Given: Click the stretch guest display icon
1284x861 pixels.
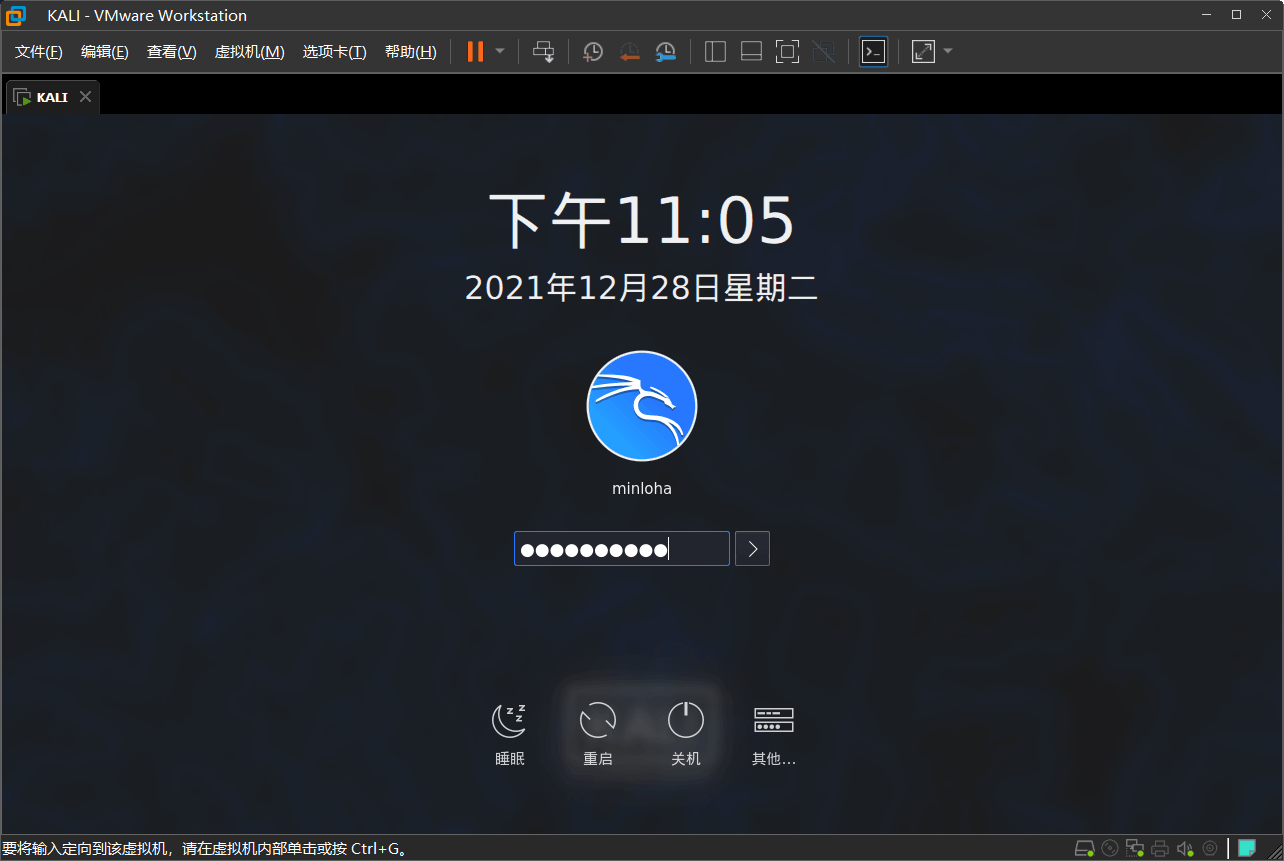Looking at the screenshot, I should tap(923, 52).
